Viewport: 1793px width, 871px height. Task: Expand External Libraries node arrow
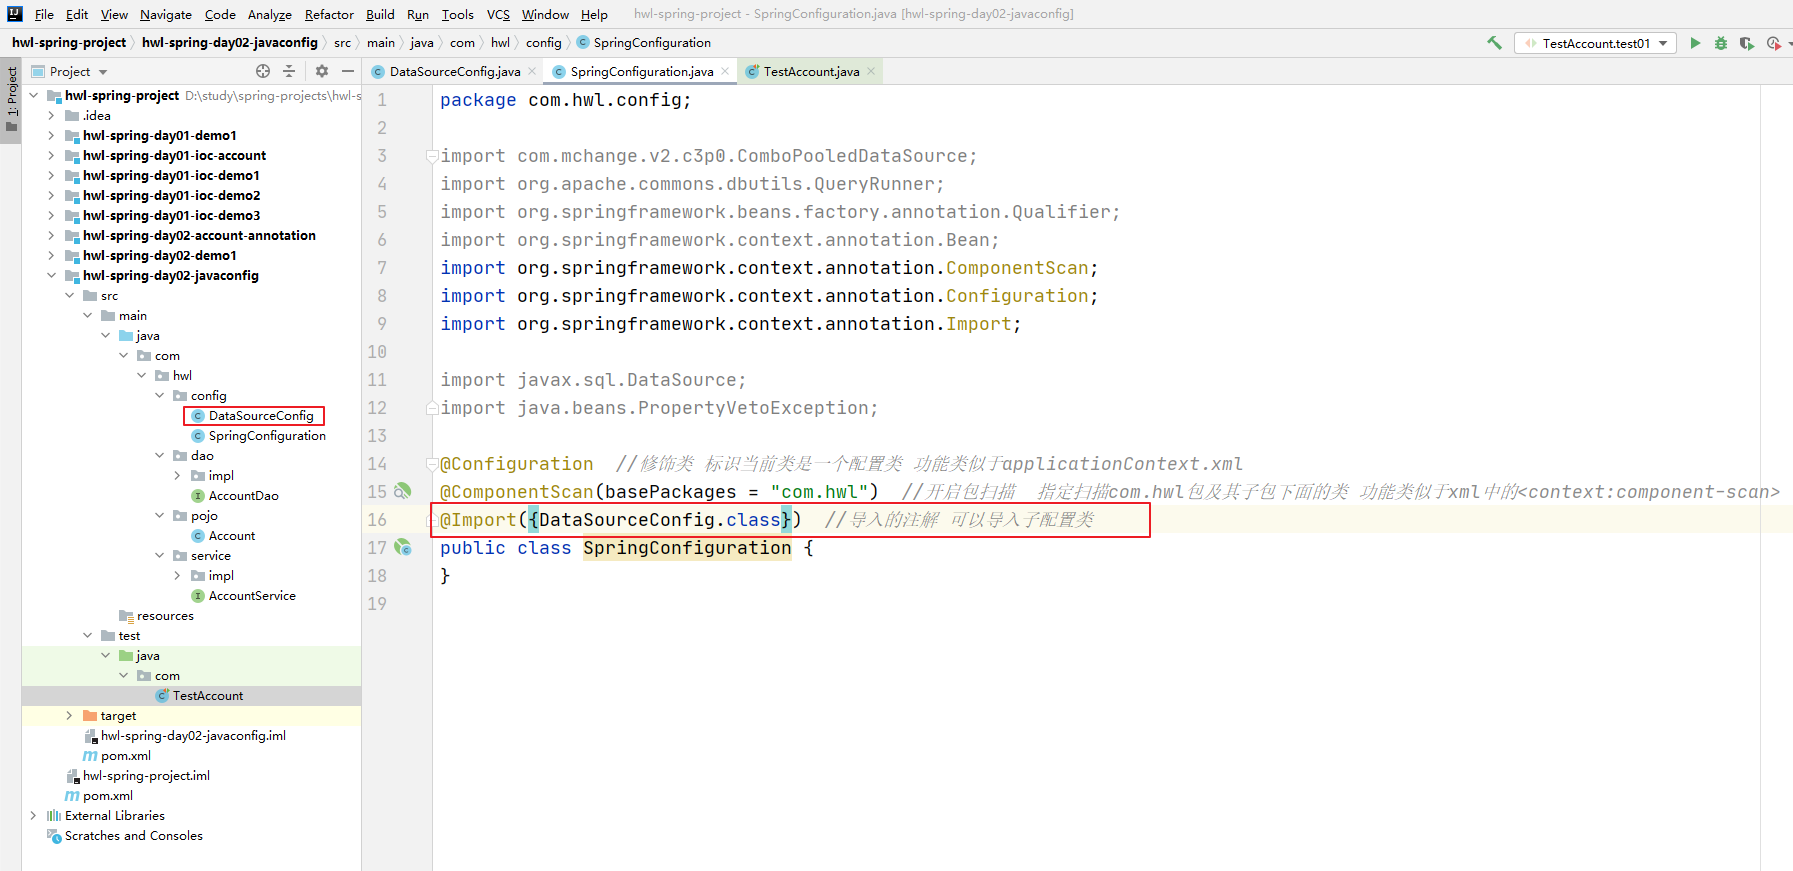33,815
